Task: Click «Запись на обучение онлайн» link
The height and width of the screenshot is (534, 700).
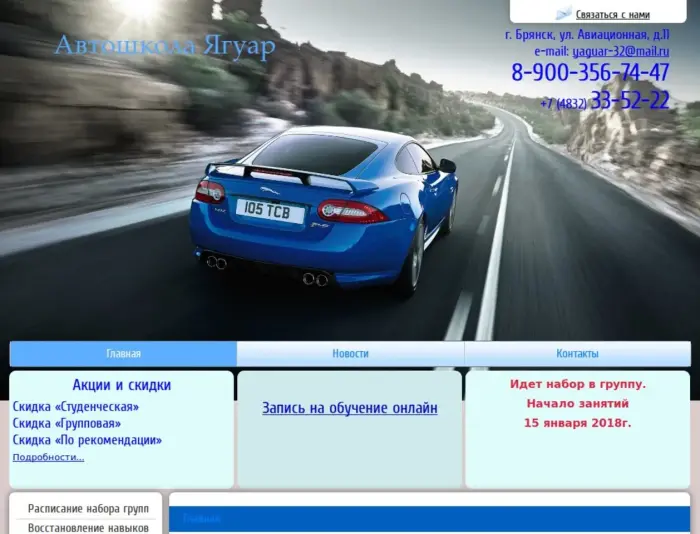Action: pos(349,408)
